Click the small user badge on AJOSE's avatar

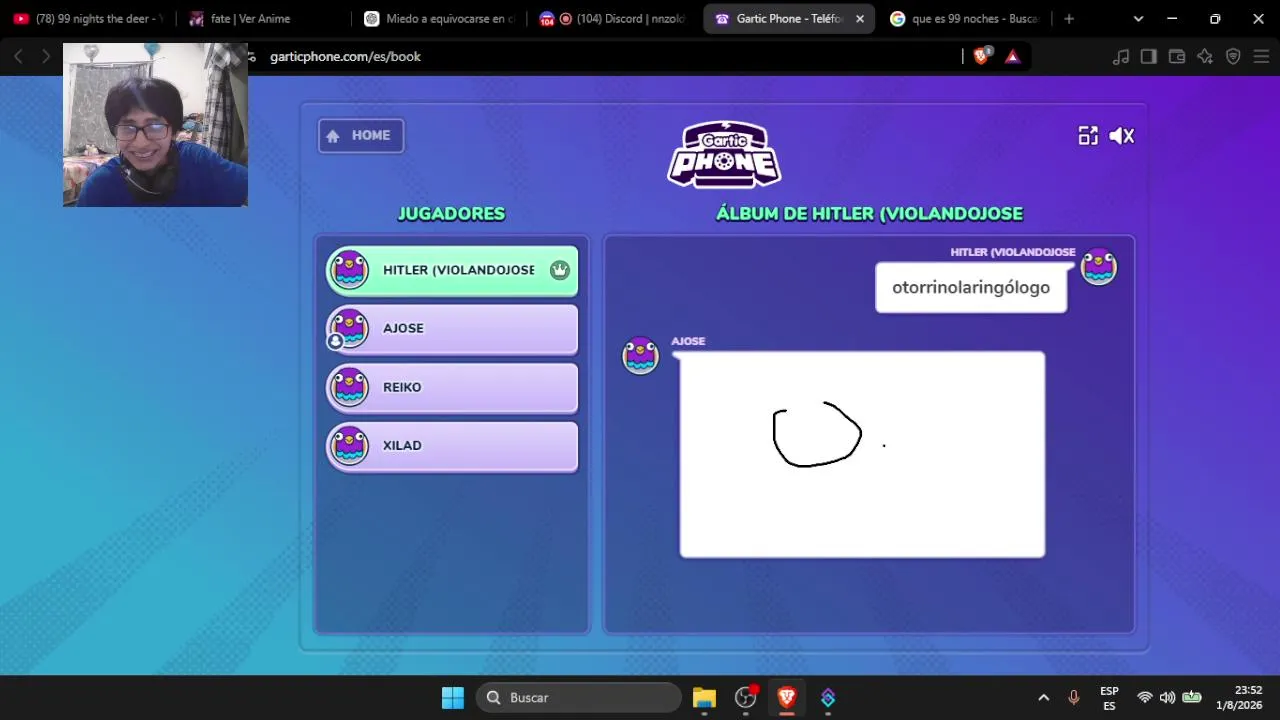click(336, 341)
